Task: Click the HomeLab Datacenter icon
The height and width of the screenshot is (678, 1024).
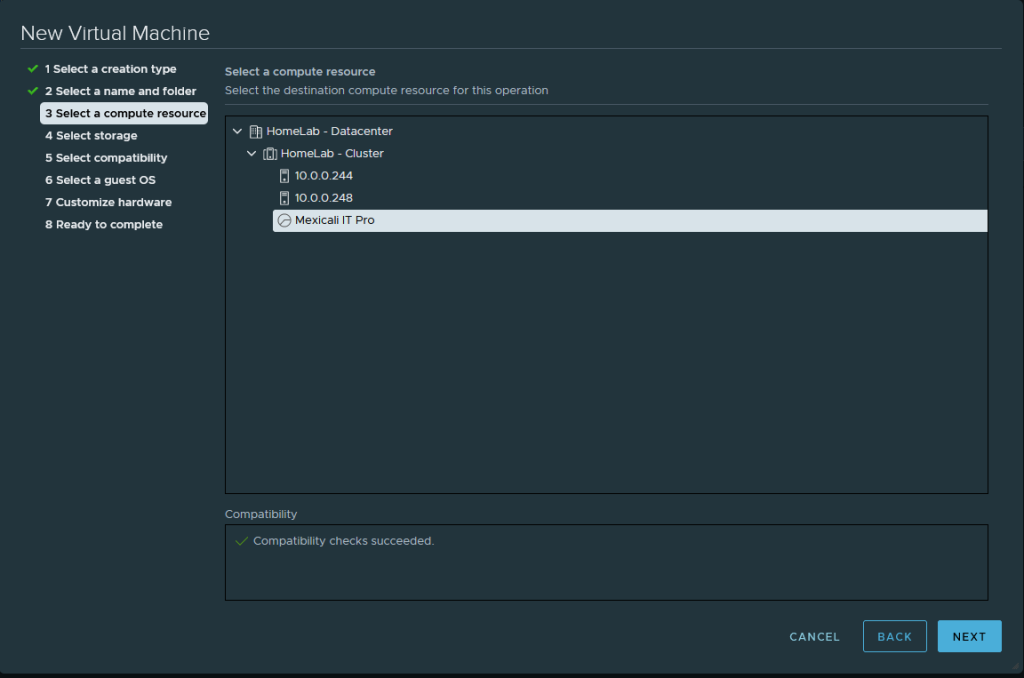Action: (255, 131)
